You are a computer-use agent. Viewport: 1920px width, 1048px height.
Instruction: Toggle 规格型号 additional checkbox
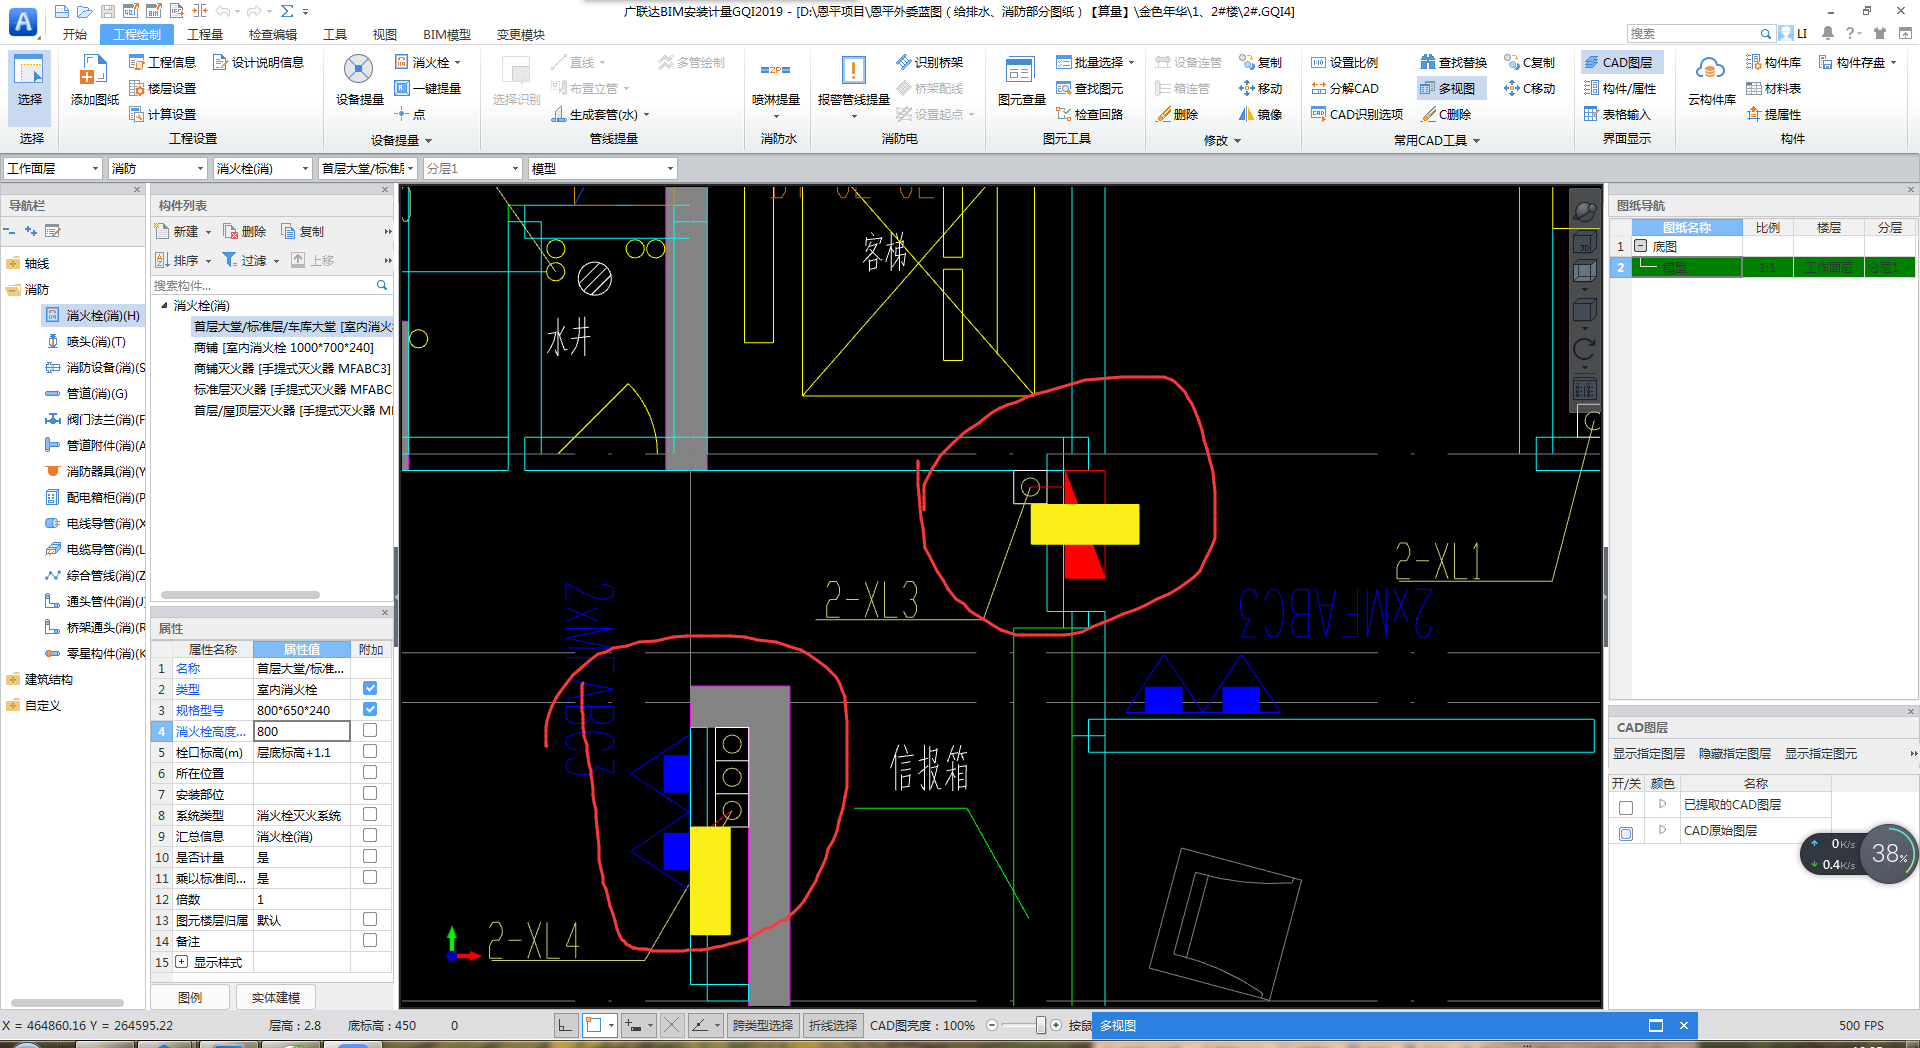point(370,710)
